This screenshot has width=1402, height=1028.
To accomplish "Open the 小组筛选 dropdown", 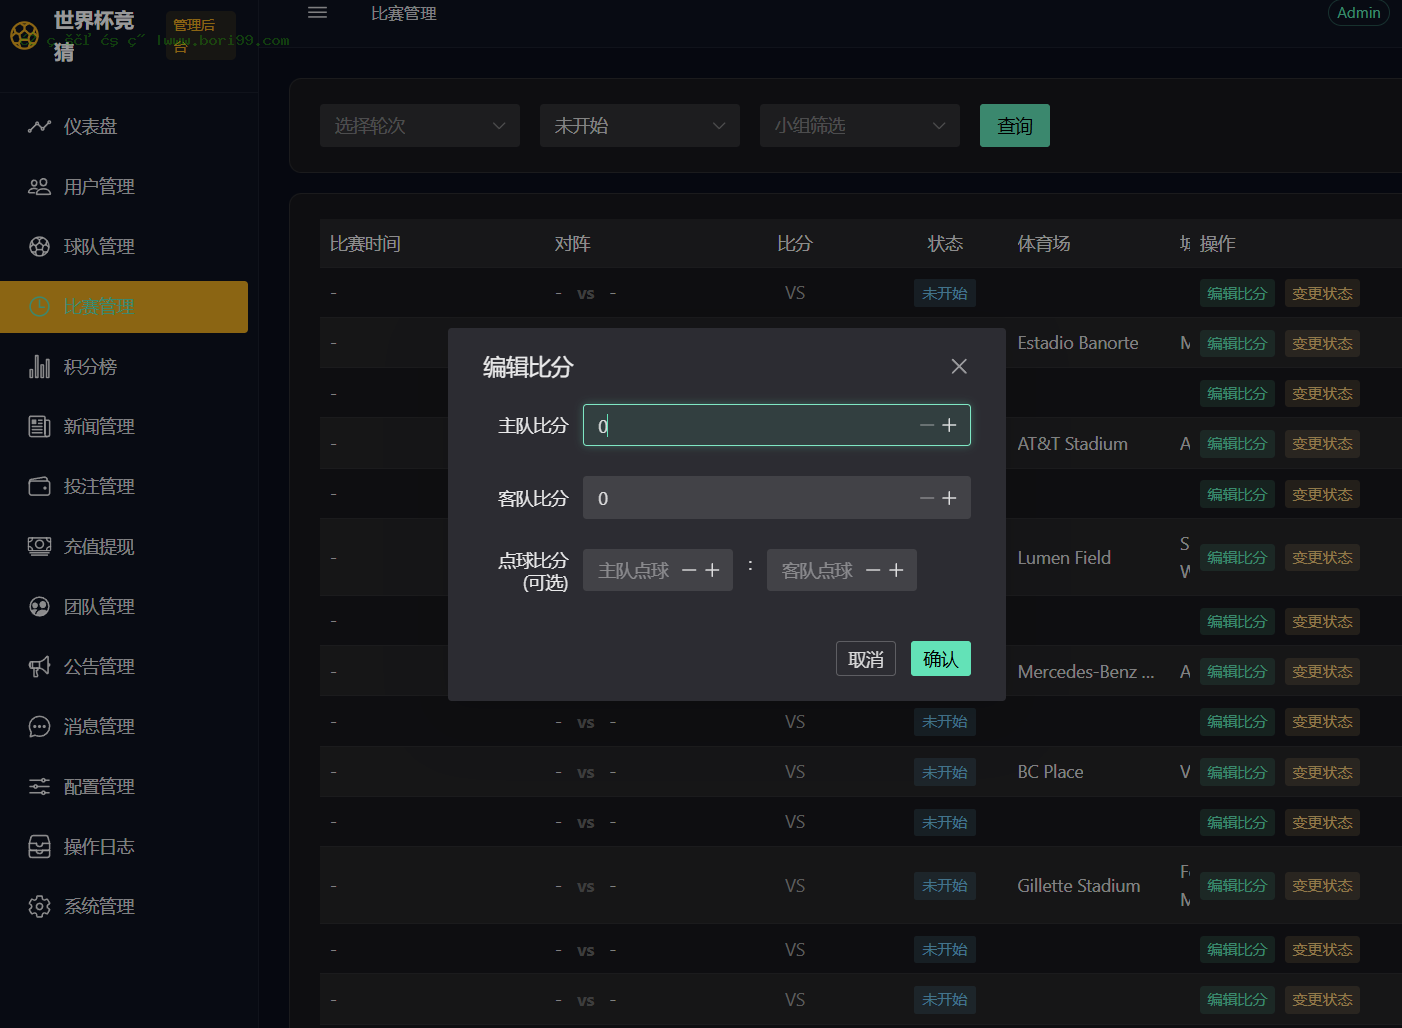I will click(x=860, y=126).
